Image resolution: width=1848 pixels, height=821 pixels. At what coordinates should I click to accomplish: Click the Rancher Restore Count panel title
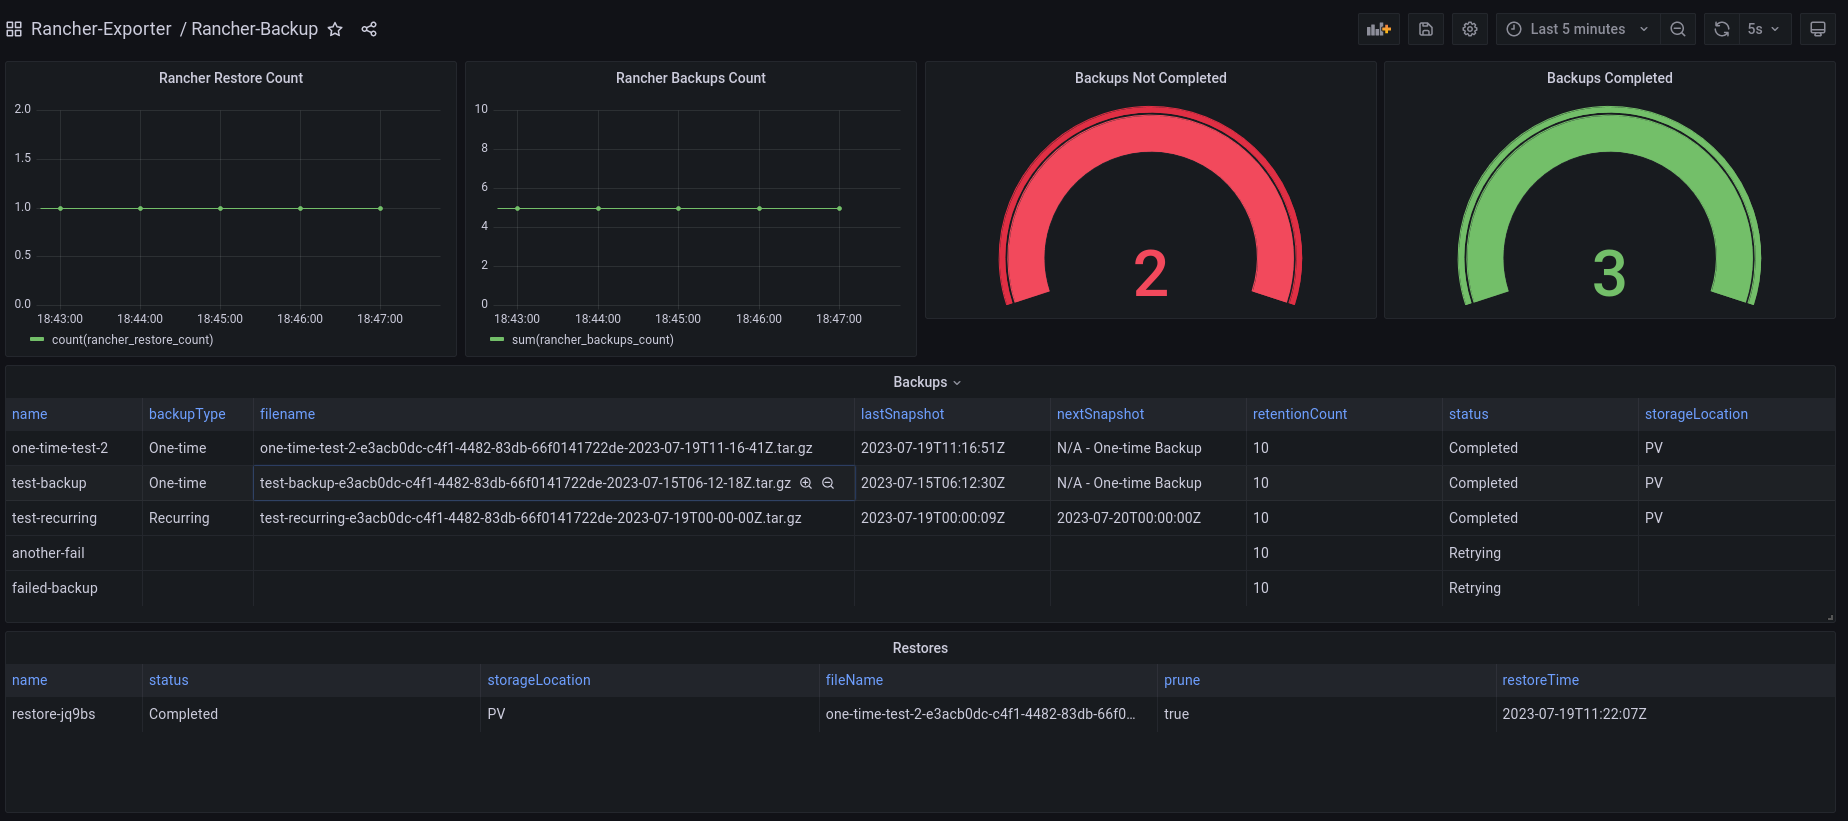point(231,78)
